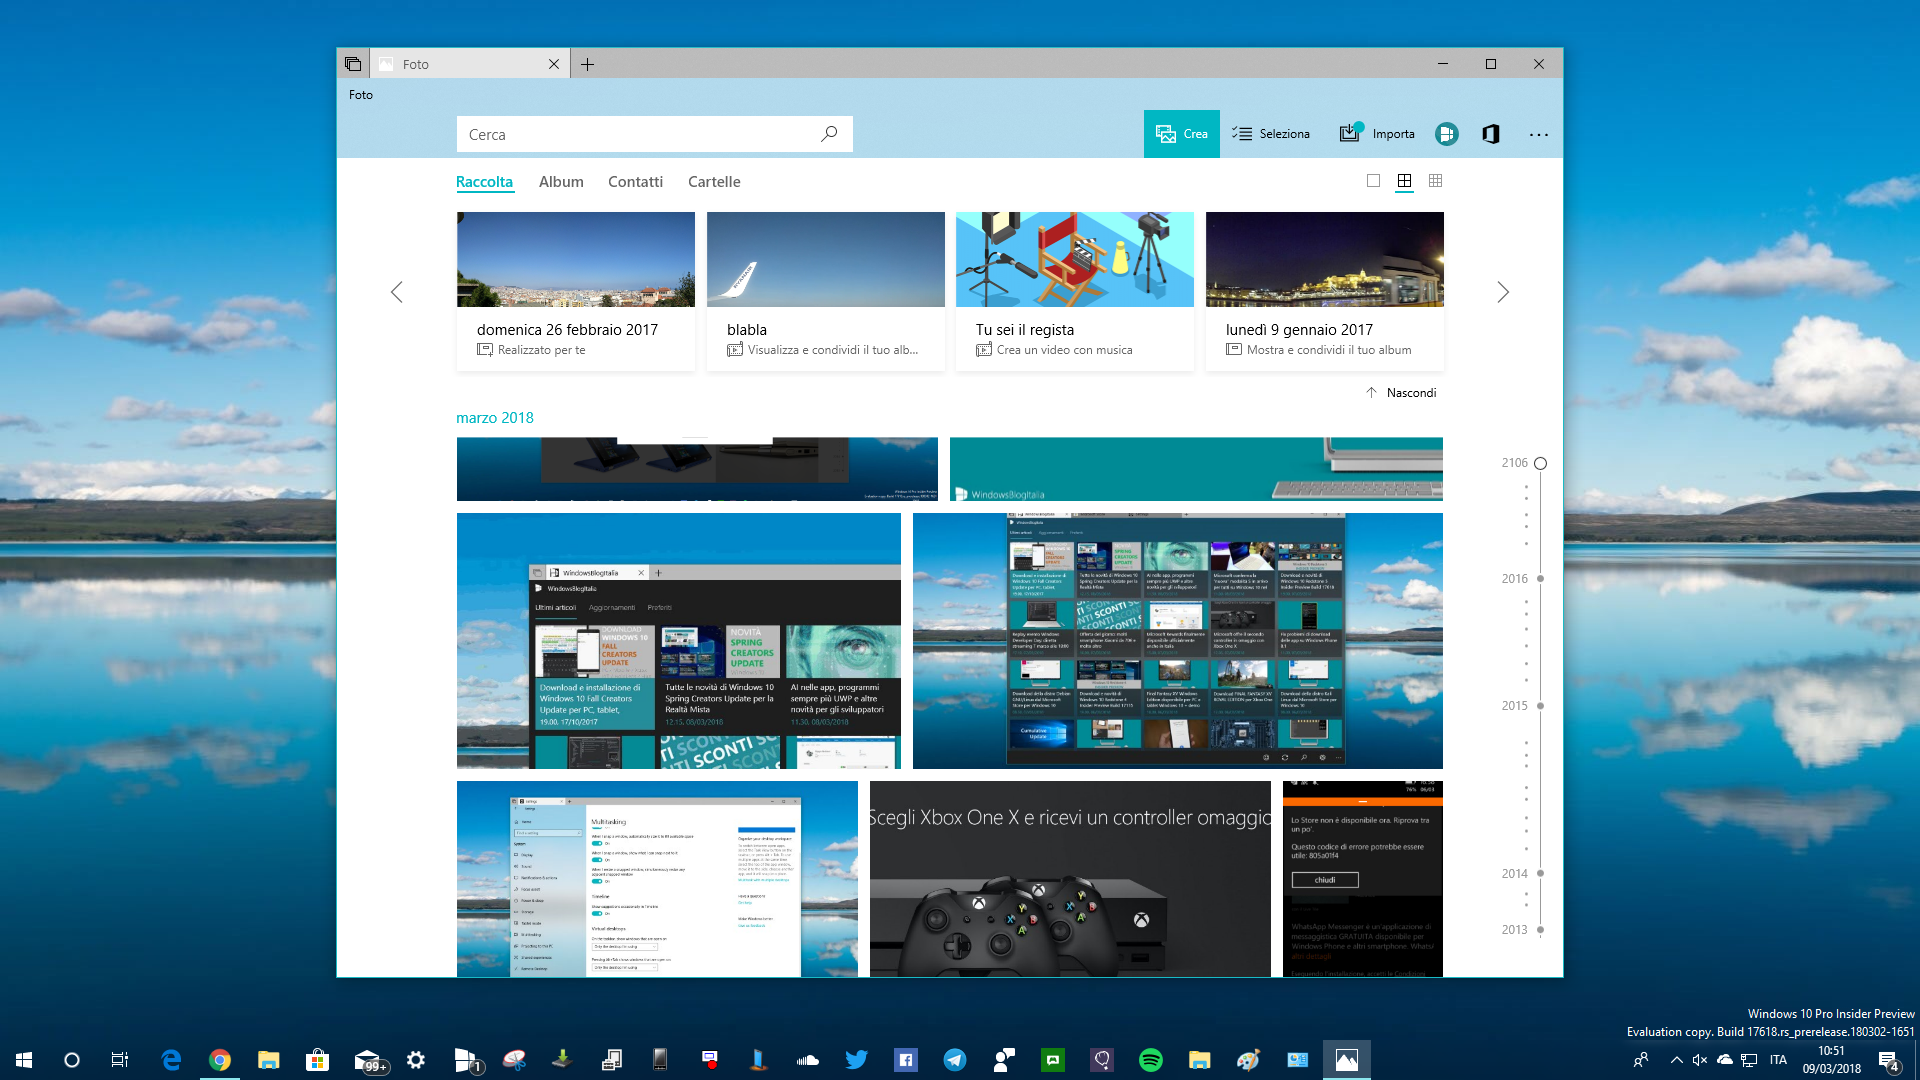Open the three-dots more options menu

[1538, 134]
